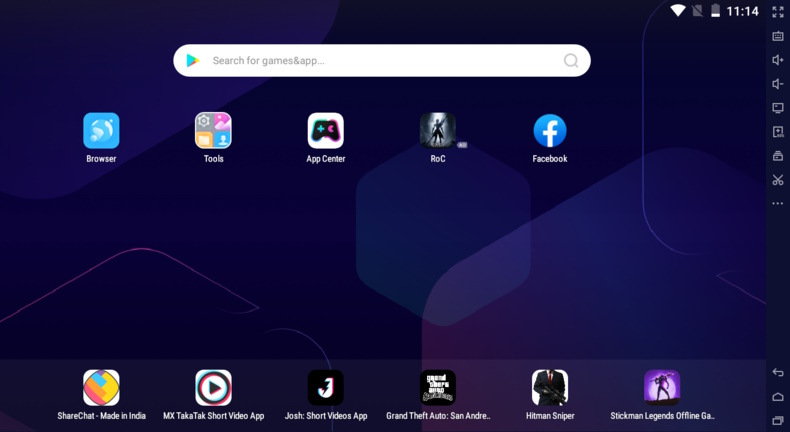
Task: Click the AD badge beside RoC
Action: (x=462, y=145)
